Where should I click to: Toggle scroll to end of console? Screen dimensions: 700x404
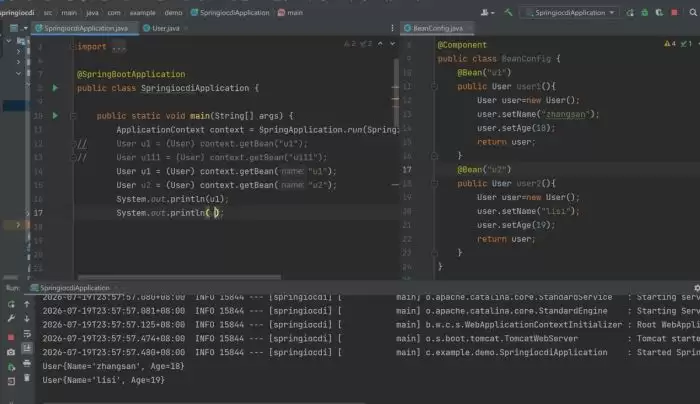coord(27,348)
